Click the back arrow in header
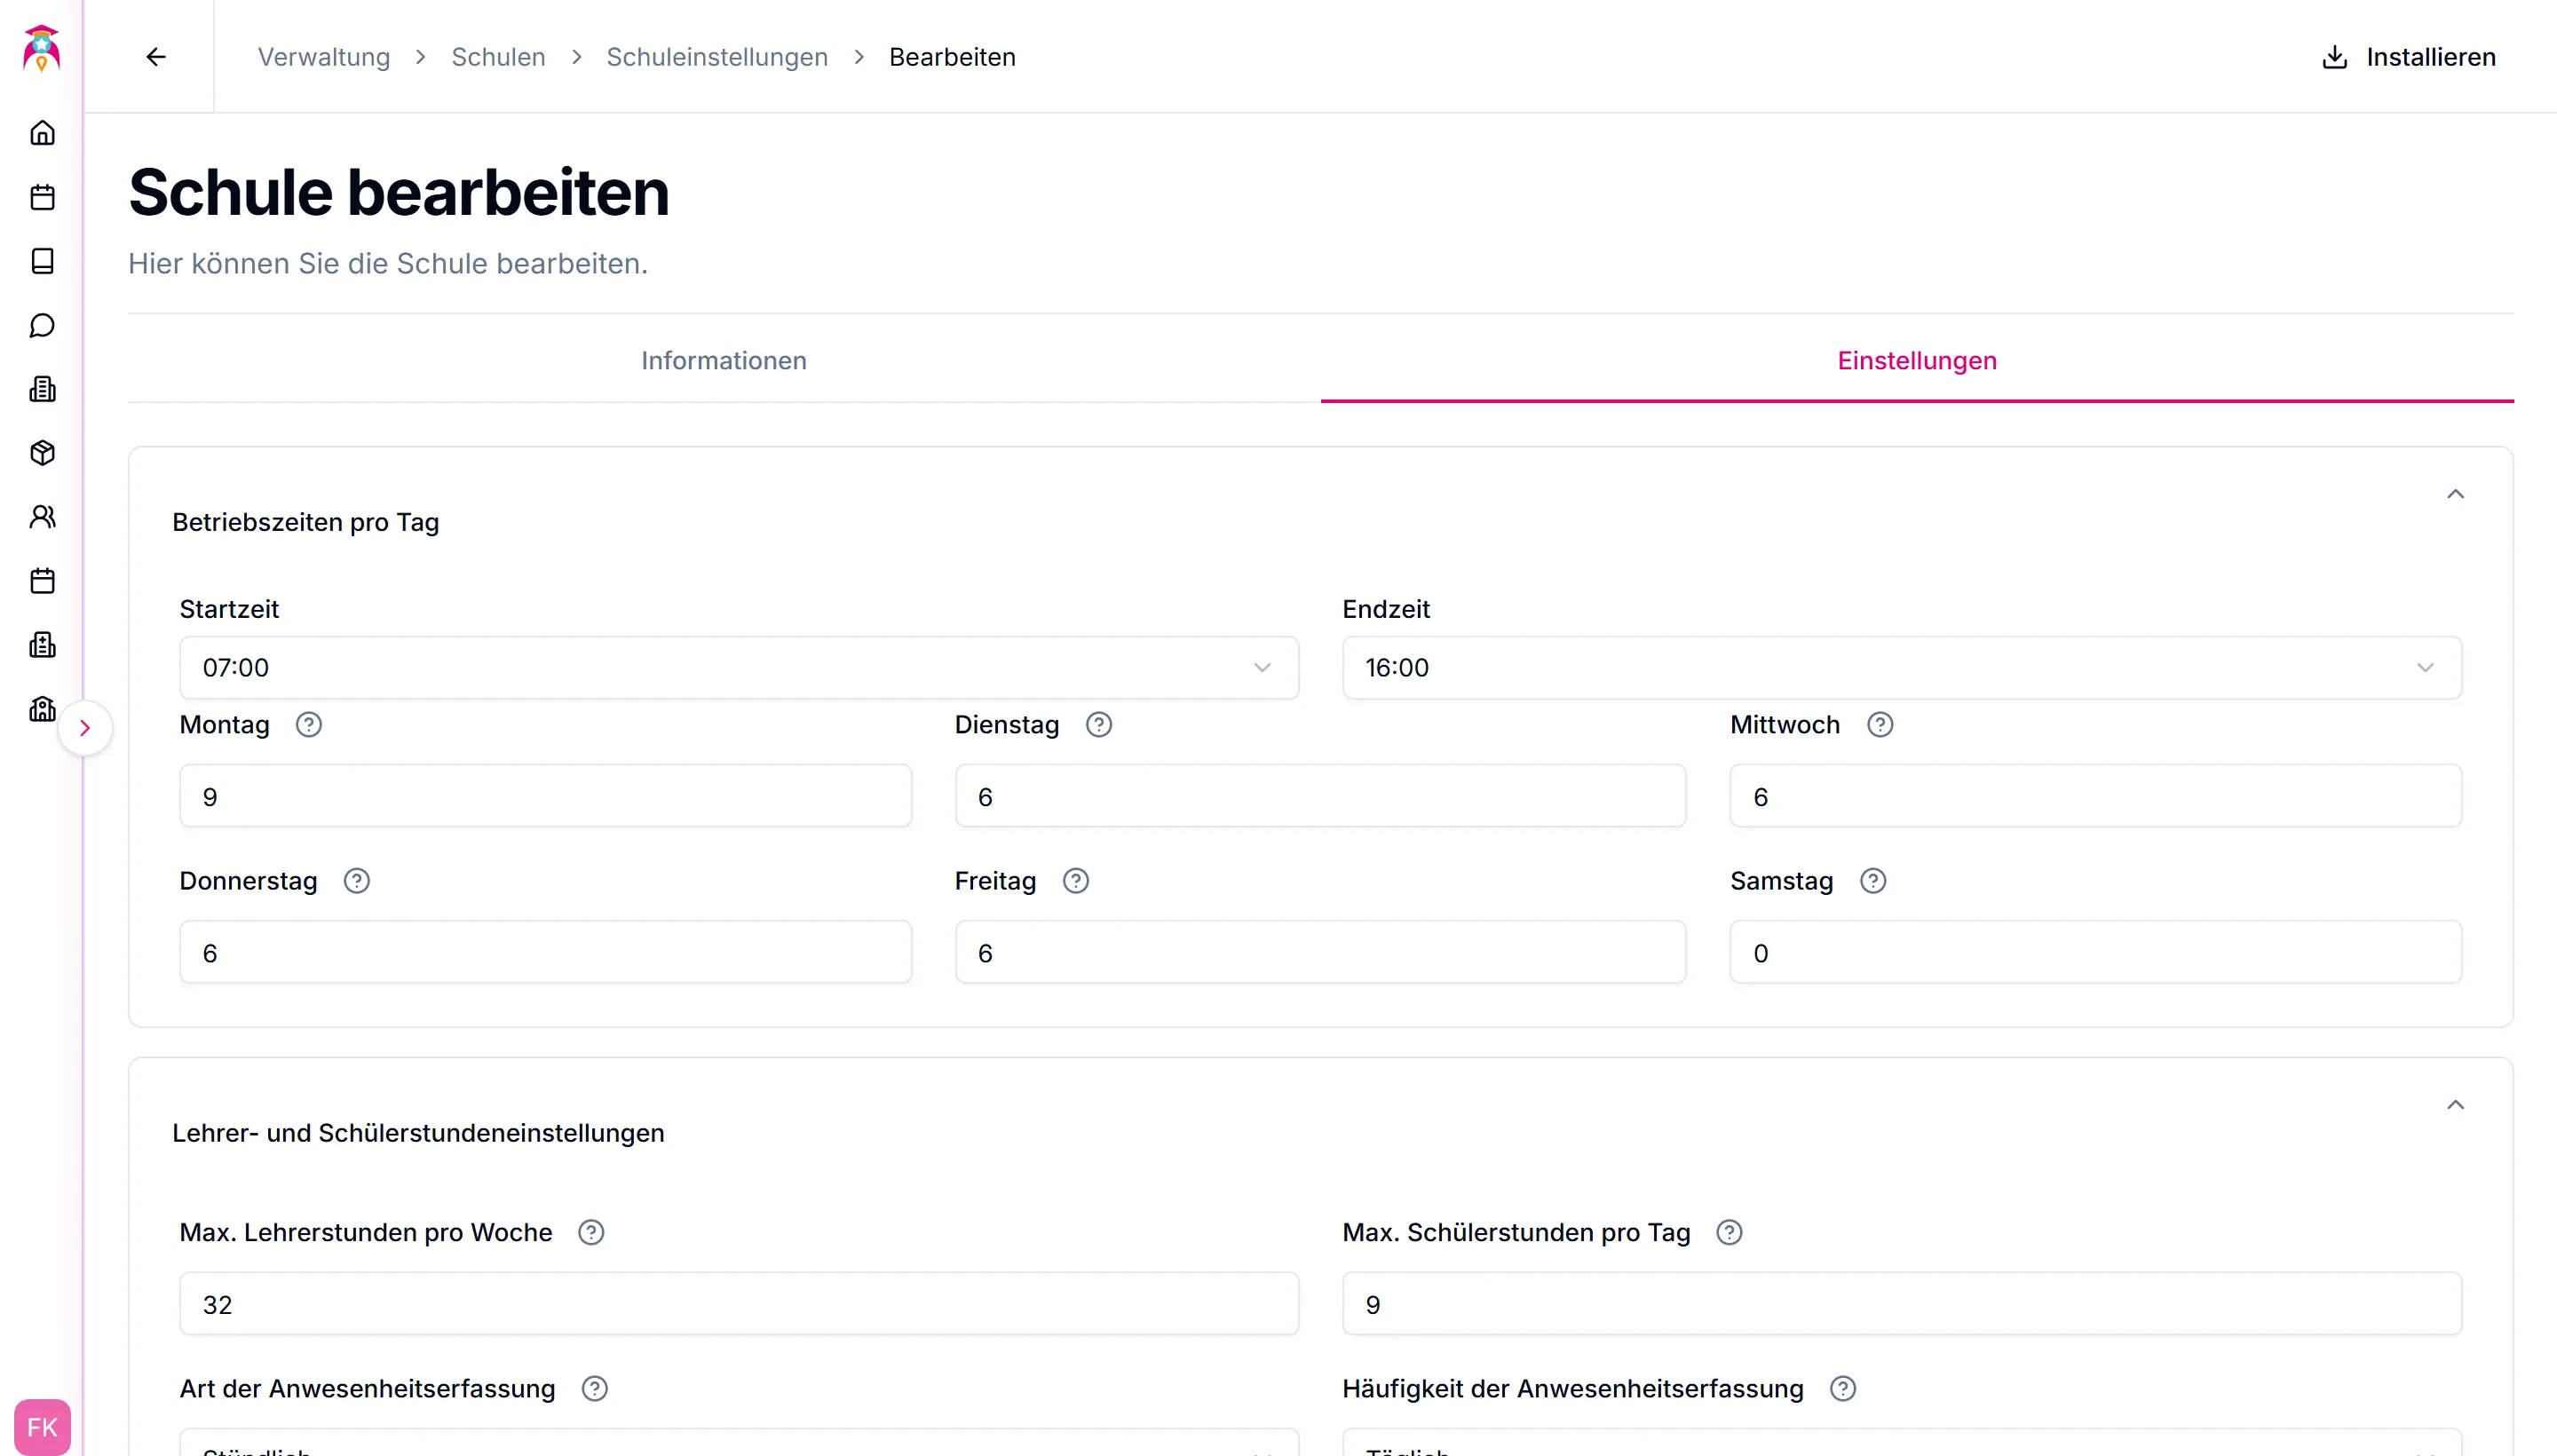Viewport: 2557px width, 1456px height. 156,57
